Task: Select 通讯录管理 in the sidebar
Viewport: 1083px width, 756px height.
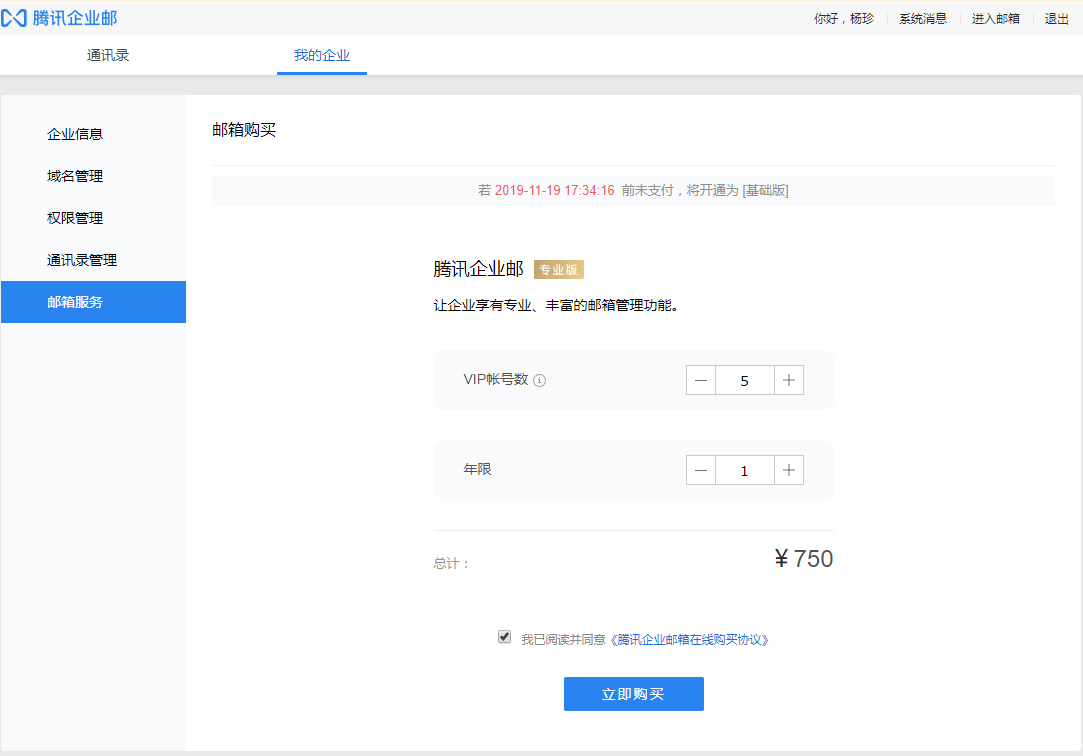Action: (93, 260)
